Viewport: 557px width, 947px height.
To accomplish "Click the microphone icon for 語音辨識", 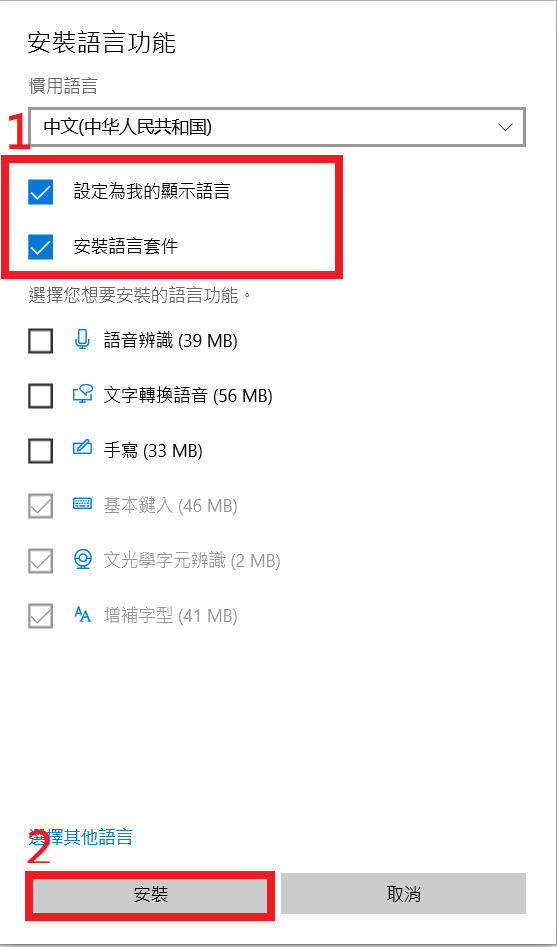I will point(82,340).
